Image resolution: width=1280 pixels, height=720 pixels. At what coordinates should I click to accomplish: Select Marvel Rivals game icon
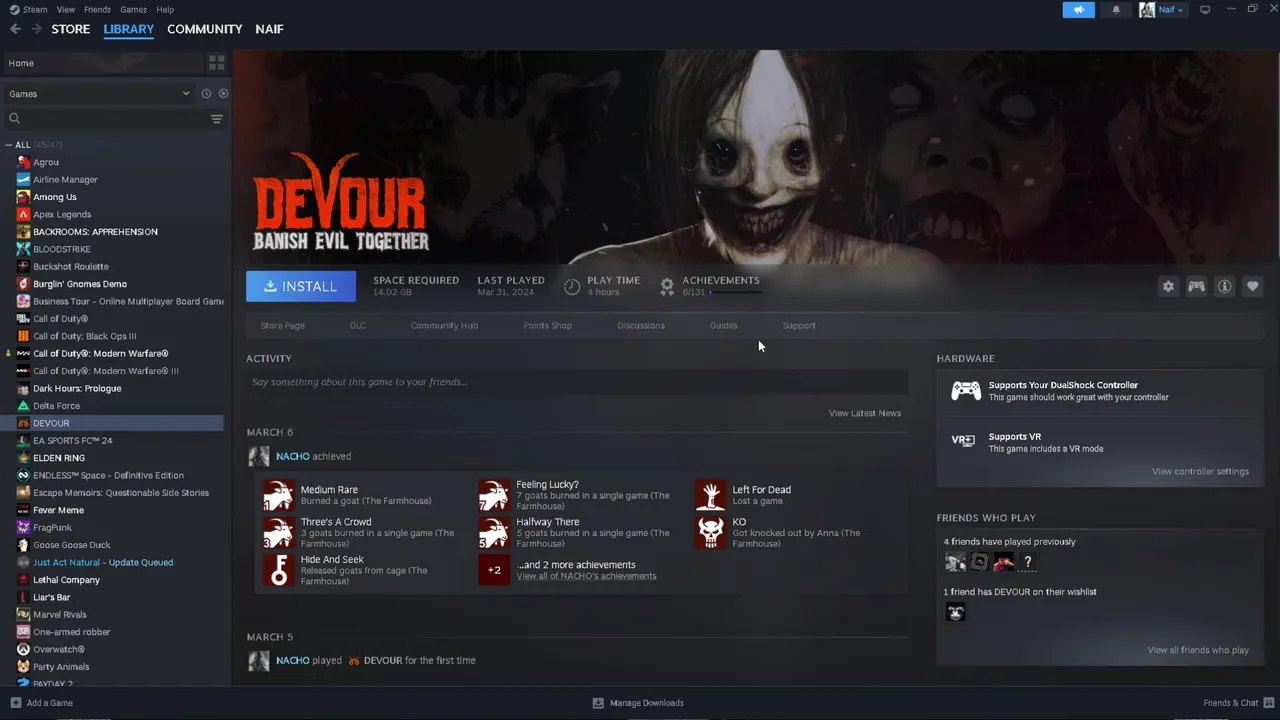click(23, 615)
